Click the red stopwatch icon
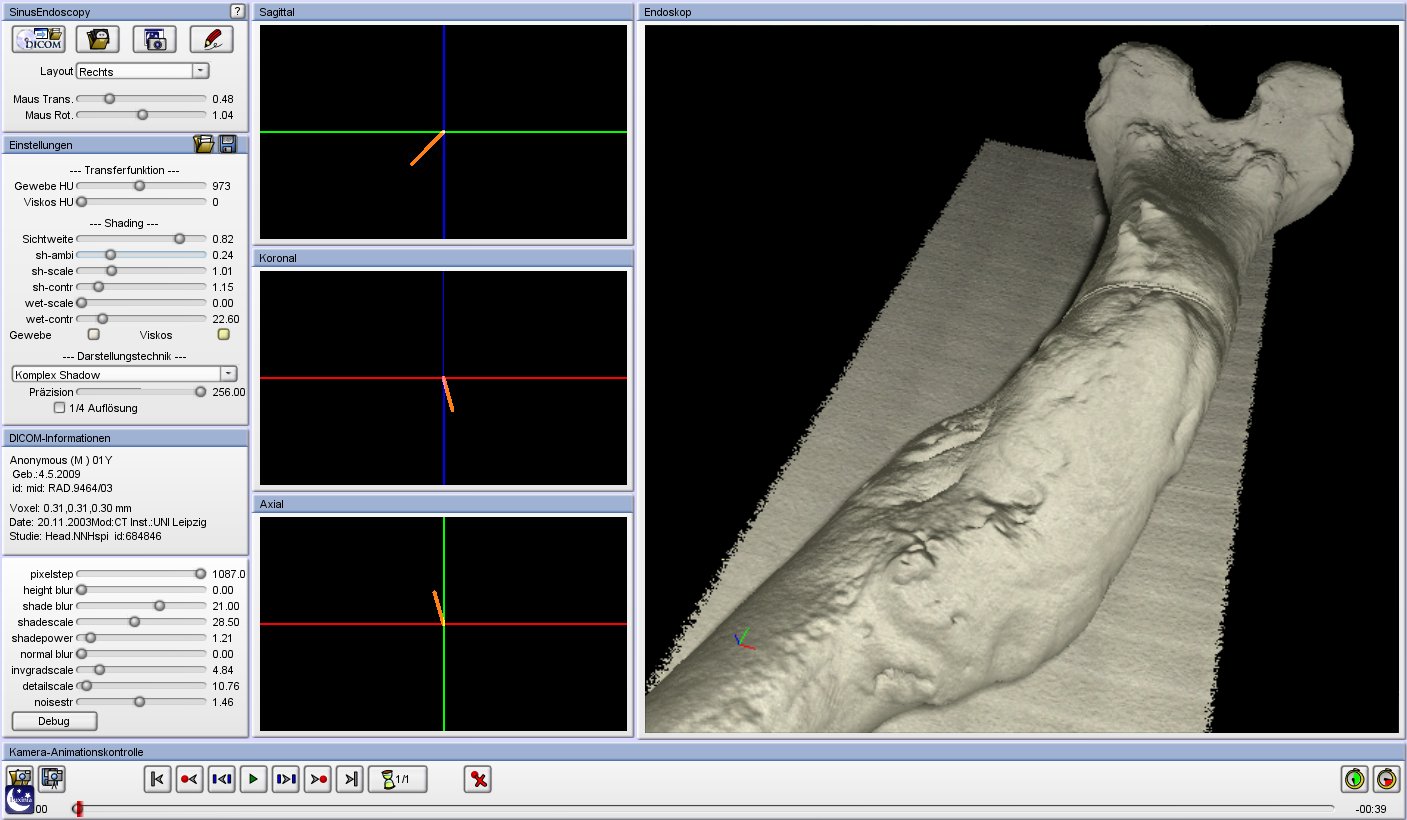Screen dimensions: 1407x820 [x=1386, y=778]
